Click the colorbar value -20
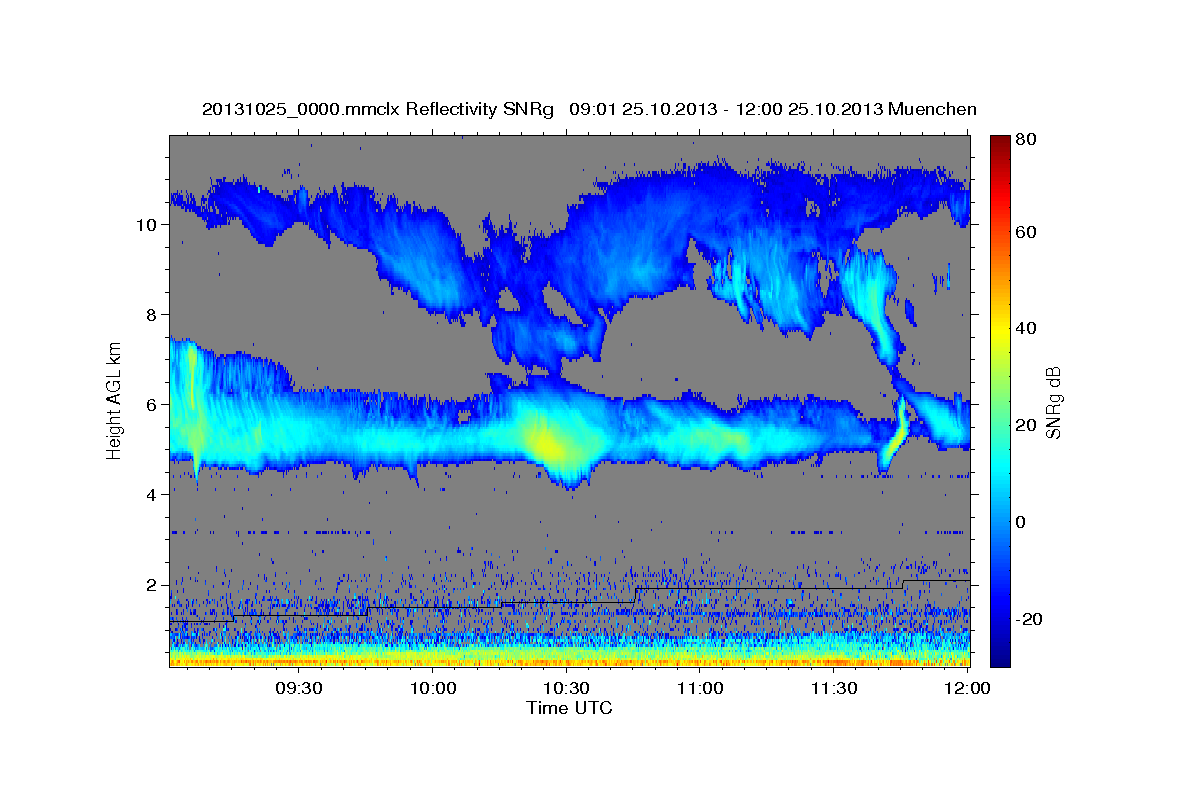Screen dimensions: 1200x800 point(1028,620)
